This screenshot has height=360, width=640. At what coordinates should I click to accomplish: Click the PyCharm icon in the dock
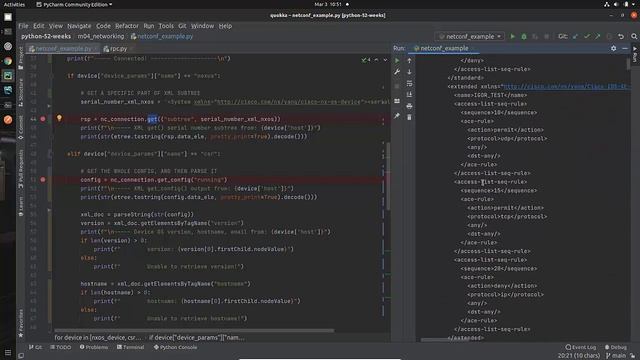(x=8, y=76)
